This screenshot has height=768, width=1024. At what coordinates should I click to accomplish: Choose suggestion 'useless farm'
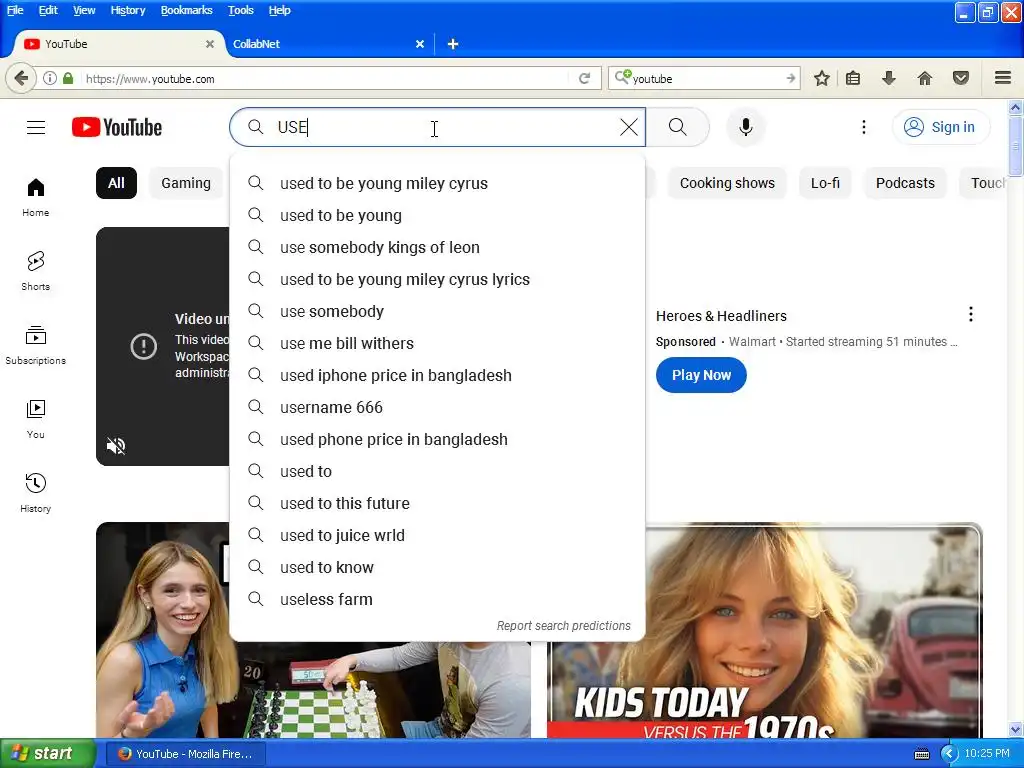[438, 600]
